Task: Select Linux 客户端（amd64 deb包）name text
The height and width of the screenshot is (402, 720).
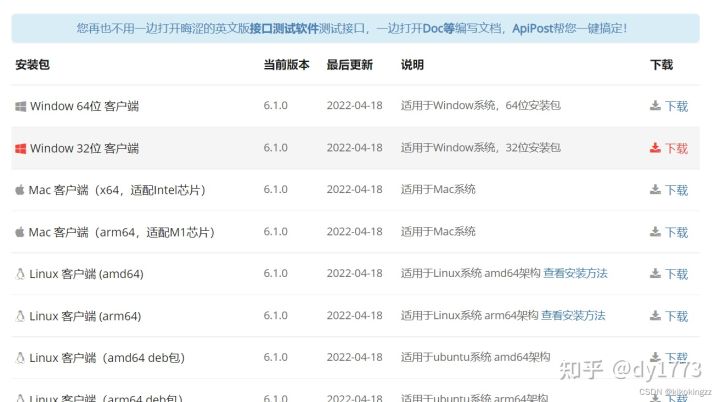Action: click(x=107, y=358)
